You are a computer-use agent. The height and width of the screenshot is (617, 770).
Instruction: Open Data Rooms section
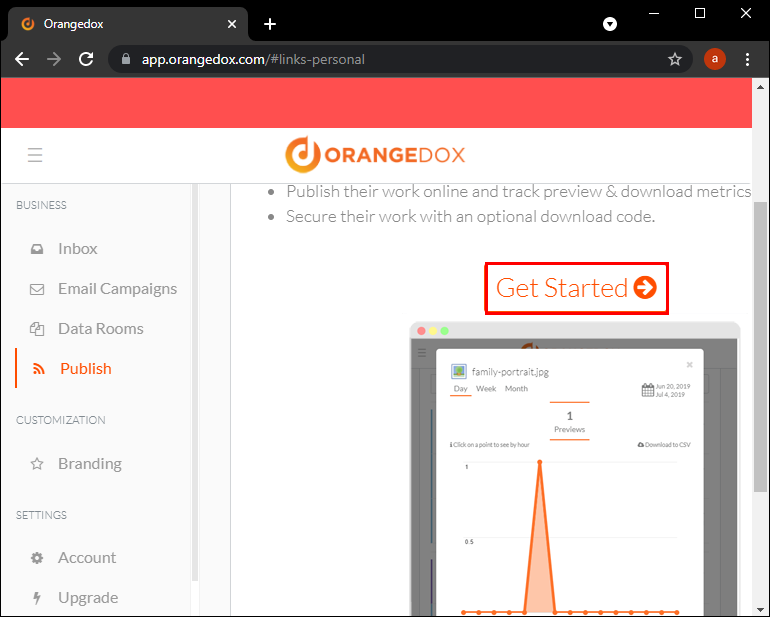pyautogui.click(x=101, y=329)
